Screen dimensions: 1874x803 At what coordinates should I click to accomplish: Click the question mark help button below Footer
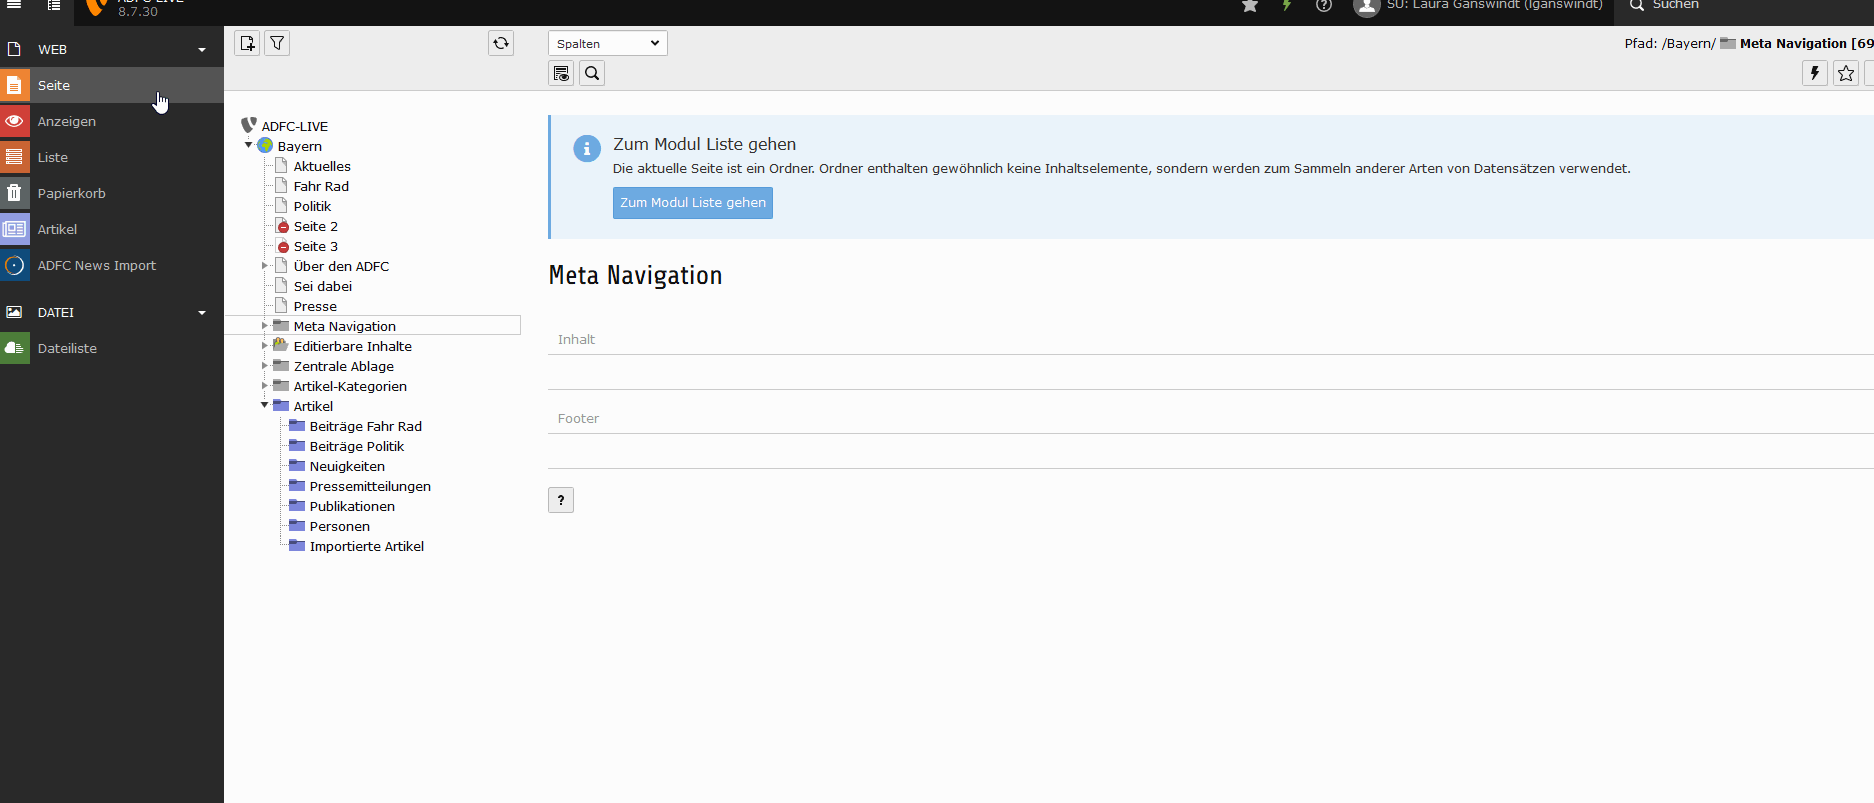(561, 500)
